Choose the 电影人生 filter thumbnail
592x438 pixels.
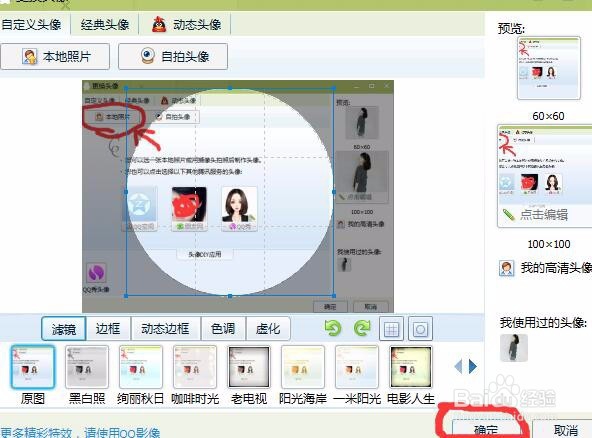pyautogui.click(x=411, y=367)
